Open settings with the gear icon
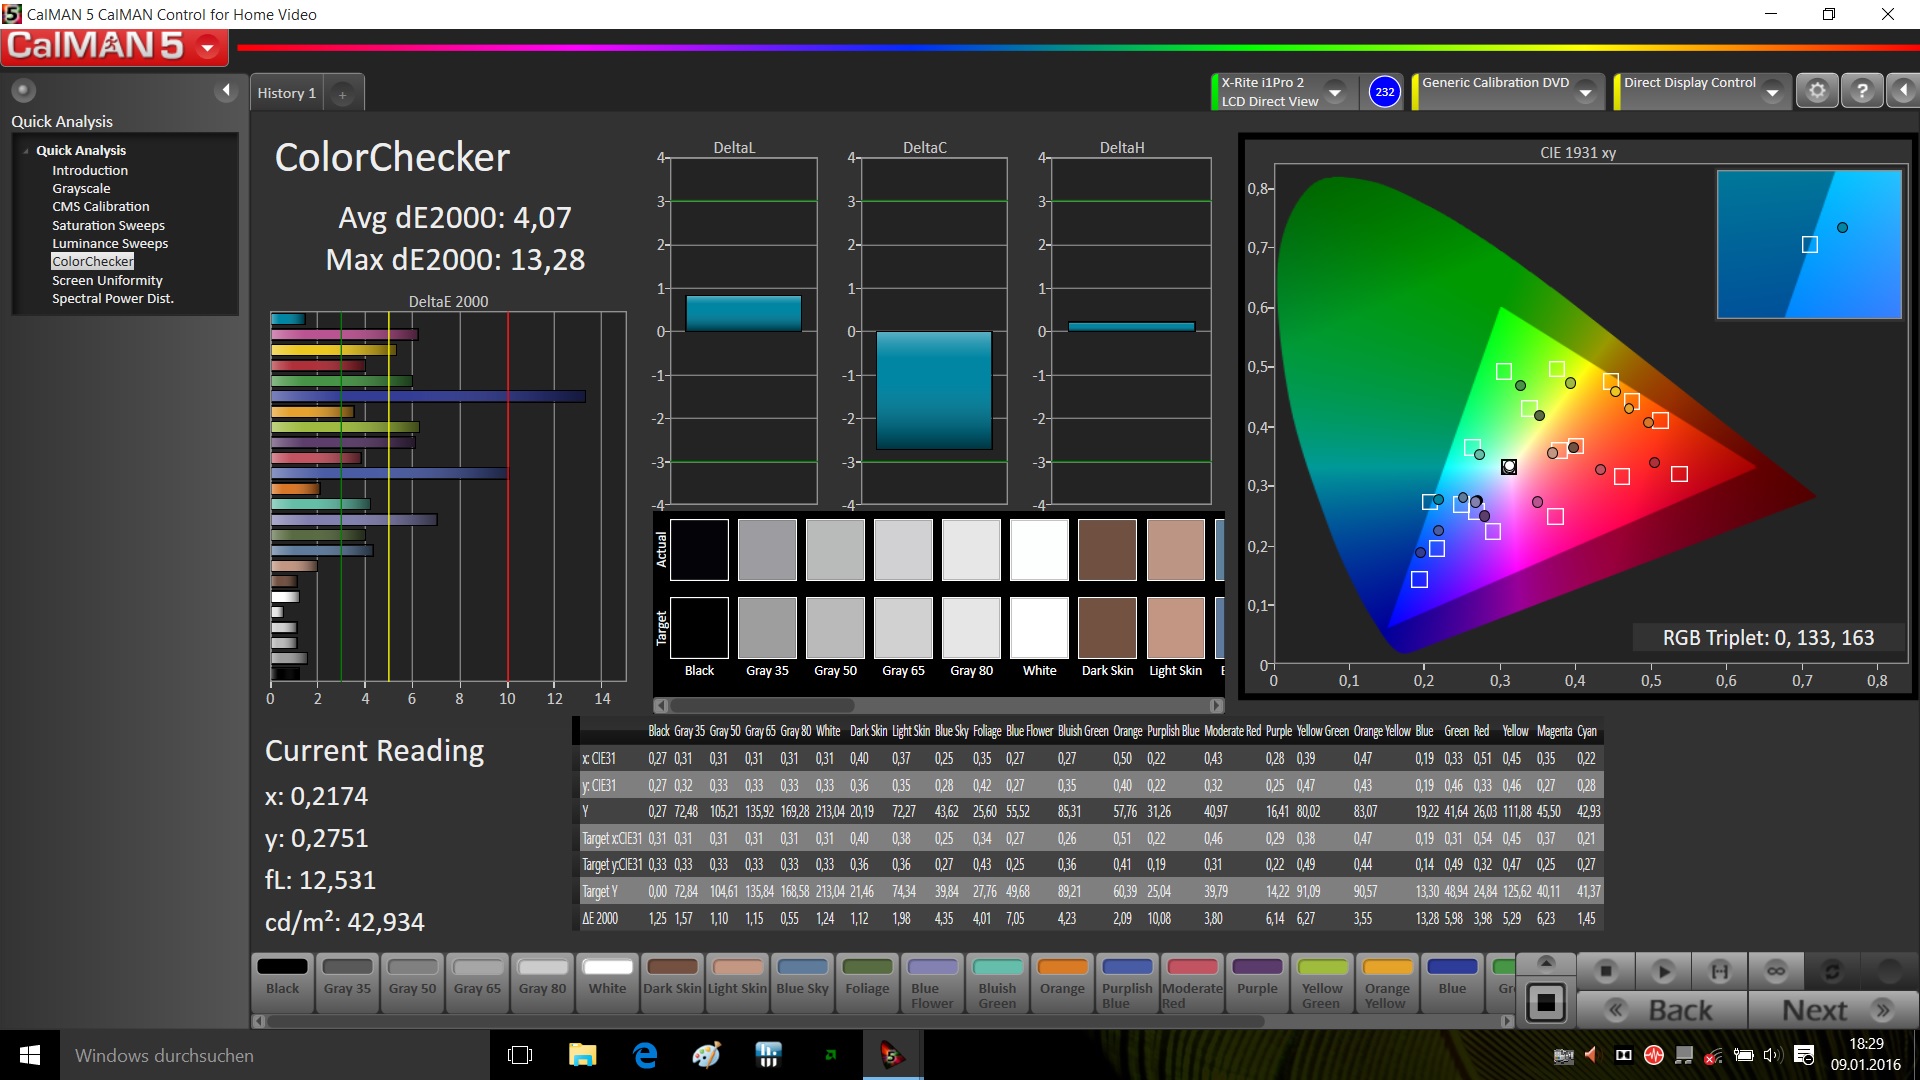This screenshot has height=1080, width=1920. pyautogui.click(x=1817, y=91)
